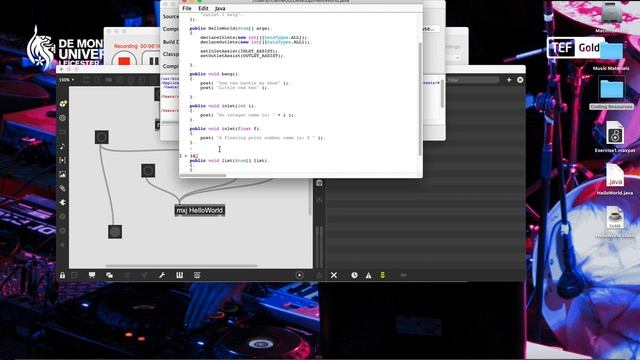Viewport: 640px width, 360px height.
Task: Click the circled X icon in console header
Action: click(520, 80)
